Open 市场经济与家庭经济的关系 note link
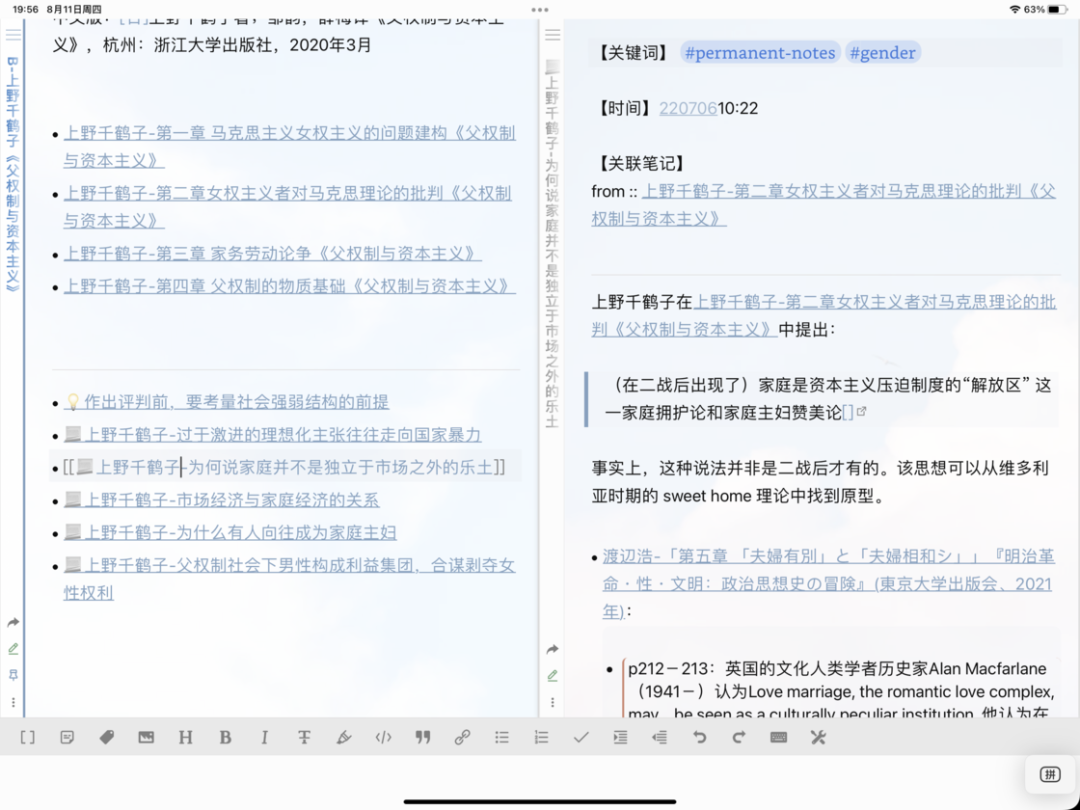Screen dimensions: 1080x810 tap(221, 500)
